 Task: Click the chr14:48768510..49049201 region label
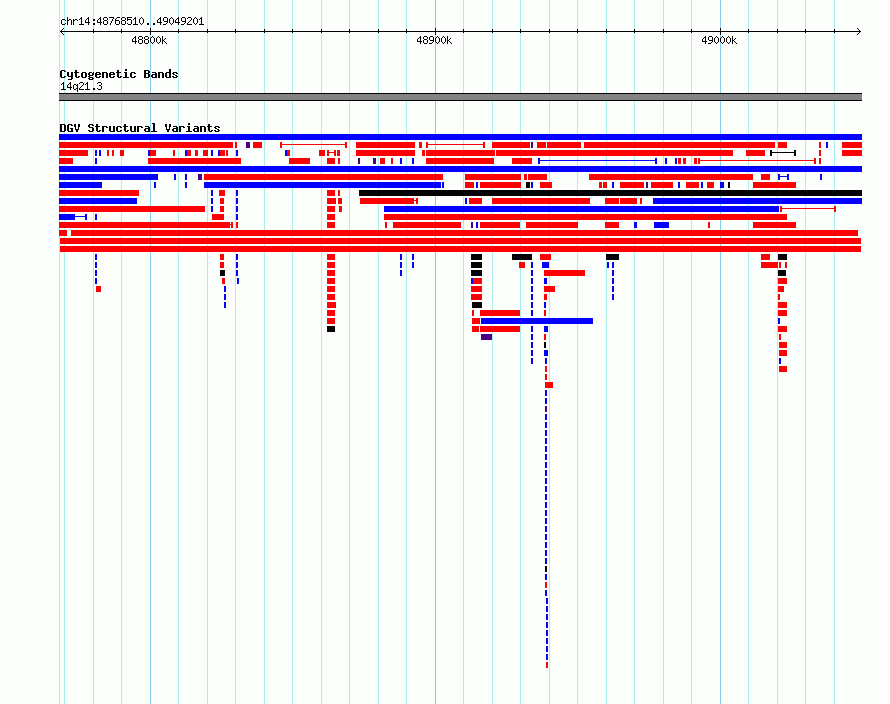[x=132, y=22]
